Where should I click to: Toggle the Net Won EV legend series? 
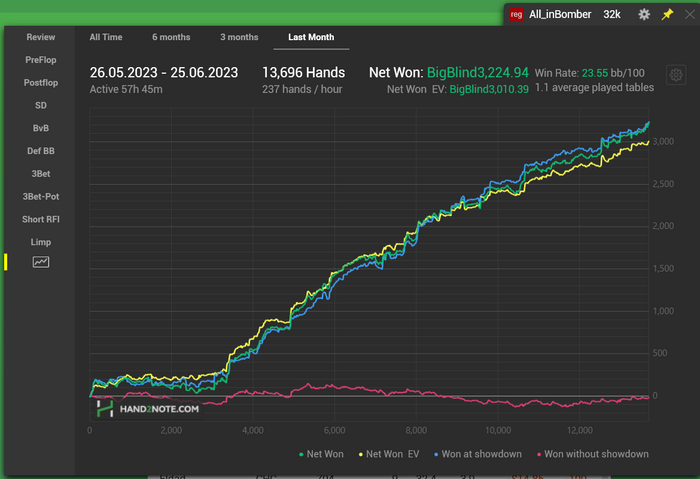(x=389, y=454)
